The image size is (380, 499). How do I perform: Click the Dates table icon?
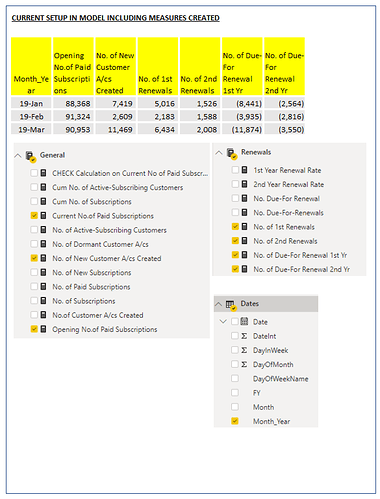[x=231, y=304]
